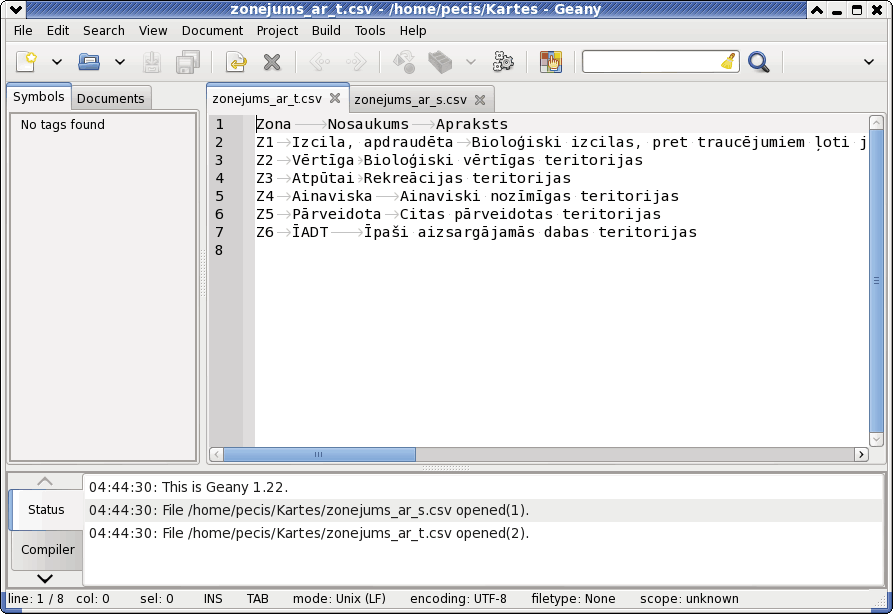This screenshot has width=893, height=614.
Task: Open the View menu
Action: 153,31
